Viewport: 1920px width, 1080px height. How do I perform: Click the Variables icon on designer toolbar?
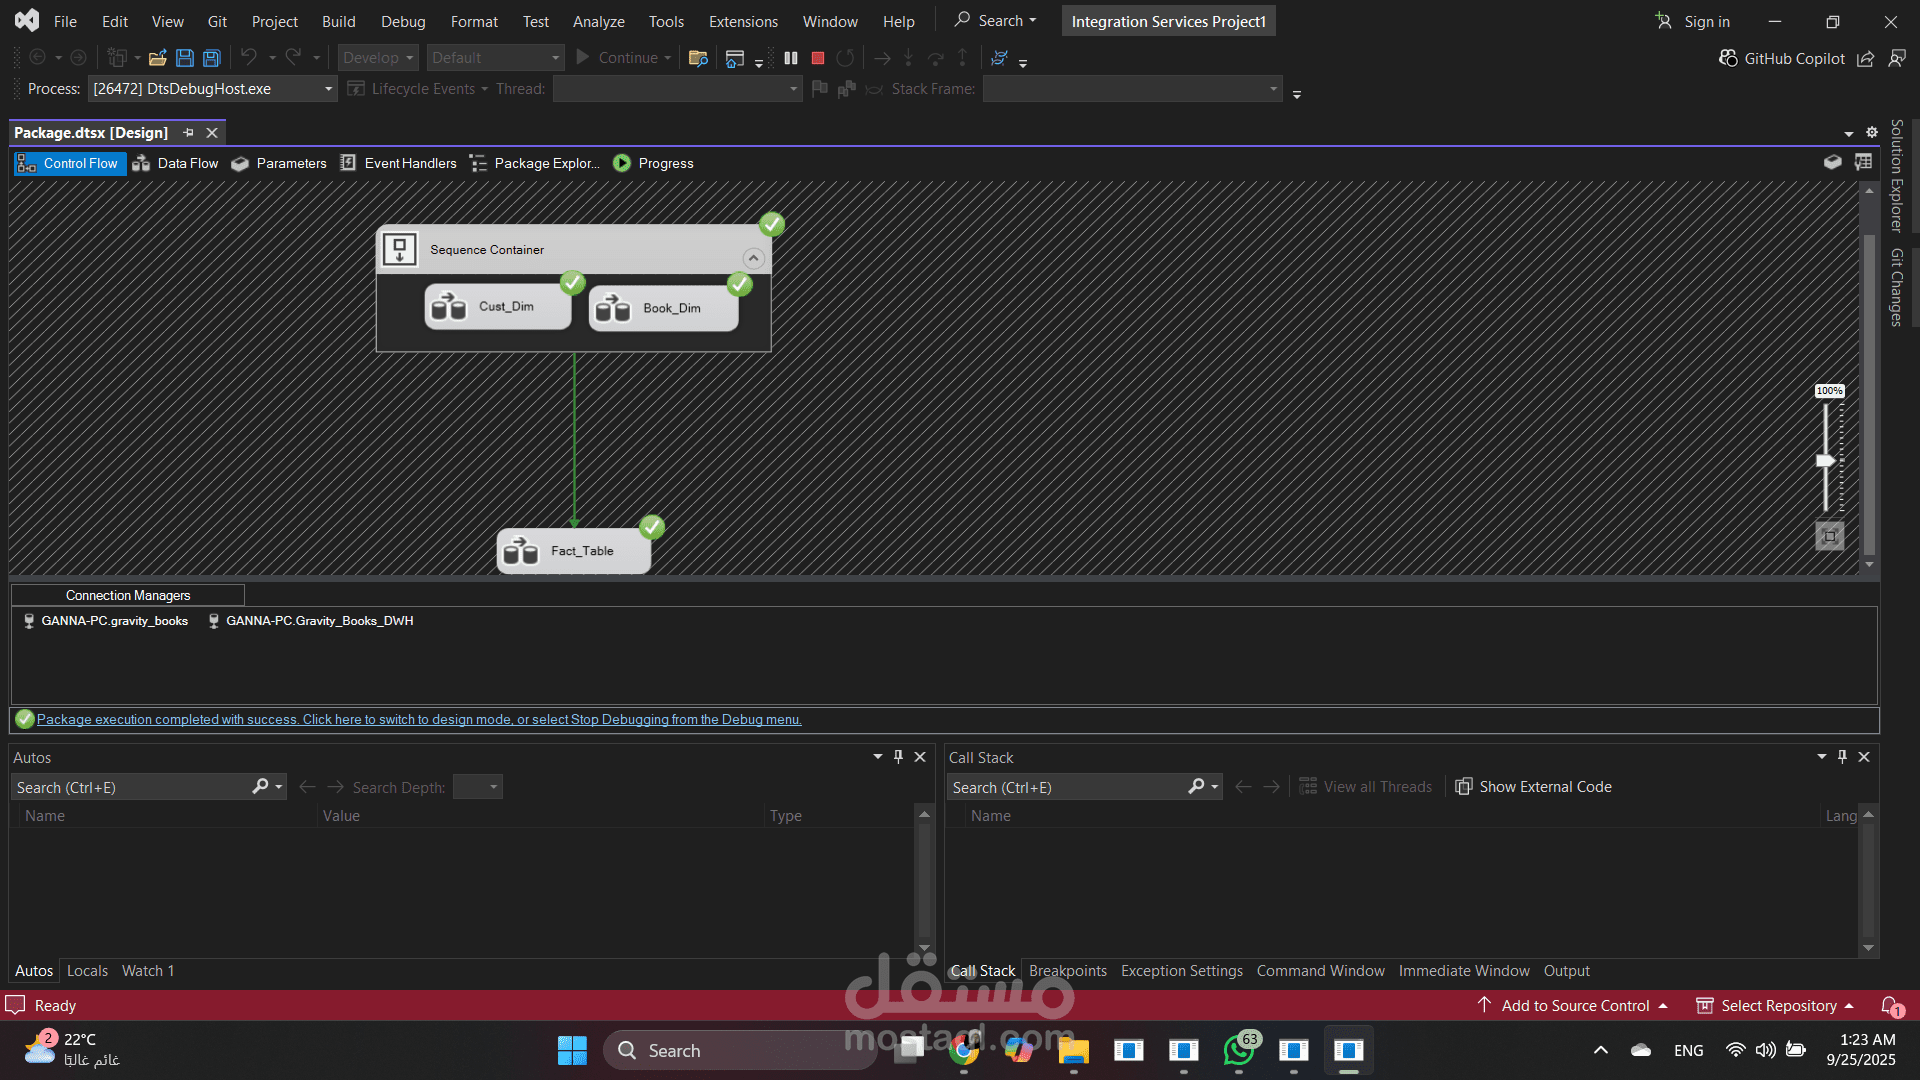tap(1832, 162)
